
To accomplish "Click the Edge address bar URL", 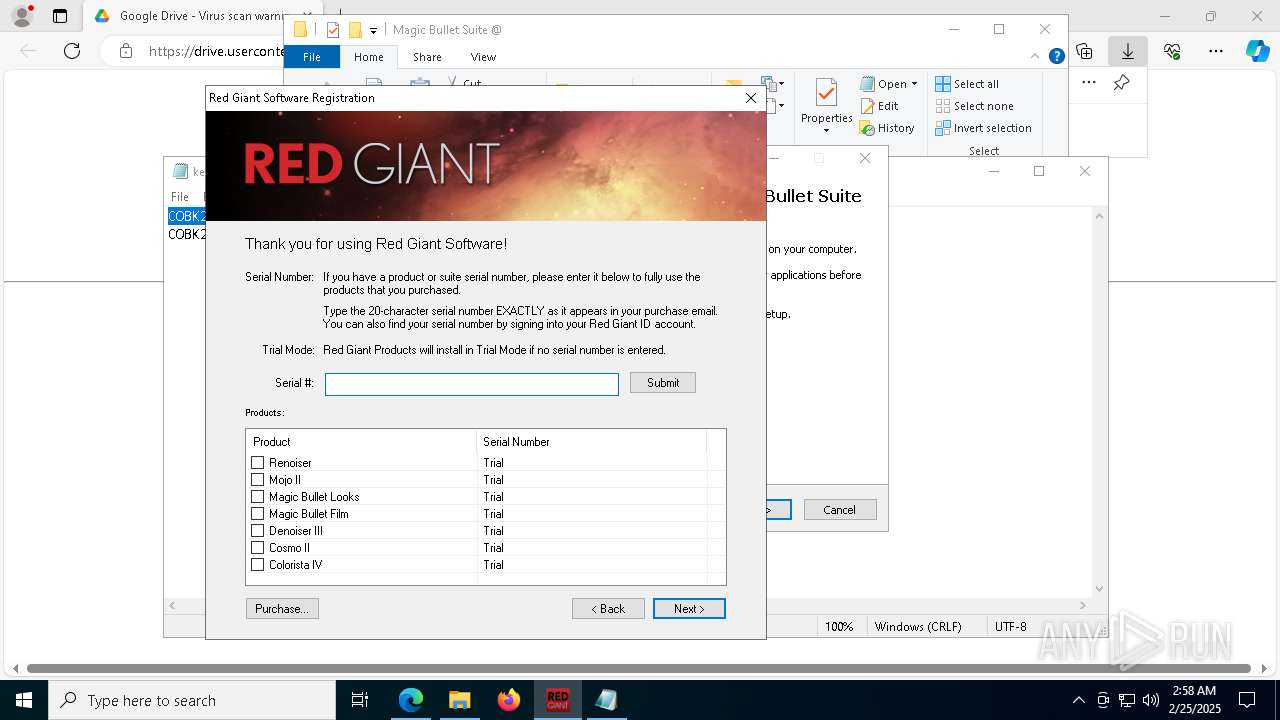I will [x=215, y=51].
